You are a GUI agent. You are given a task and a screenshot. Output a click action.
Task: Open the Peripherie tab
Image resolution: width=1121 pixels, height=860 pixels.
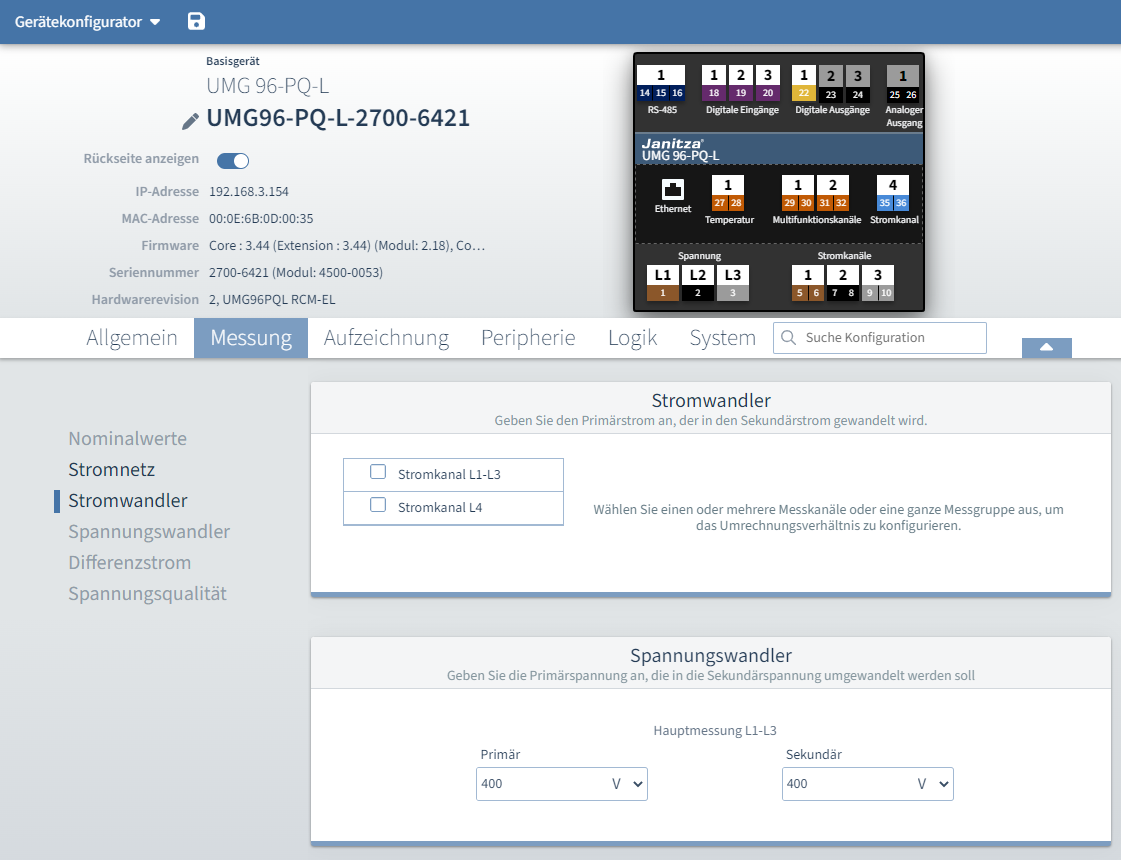pyautogui.click(x=528, y=338)
